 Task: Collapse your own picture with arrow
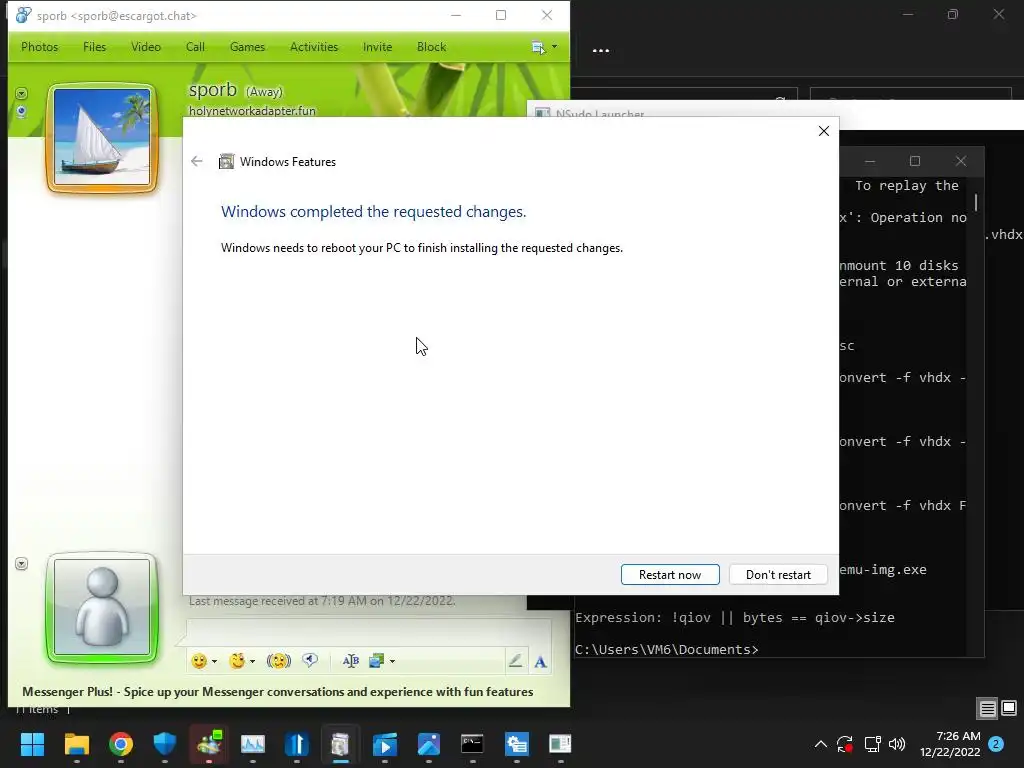(22, 564)
